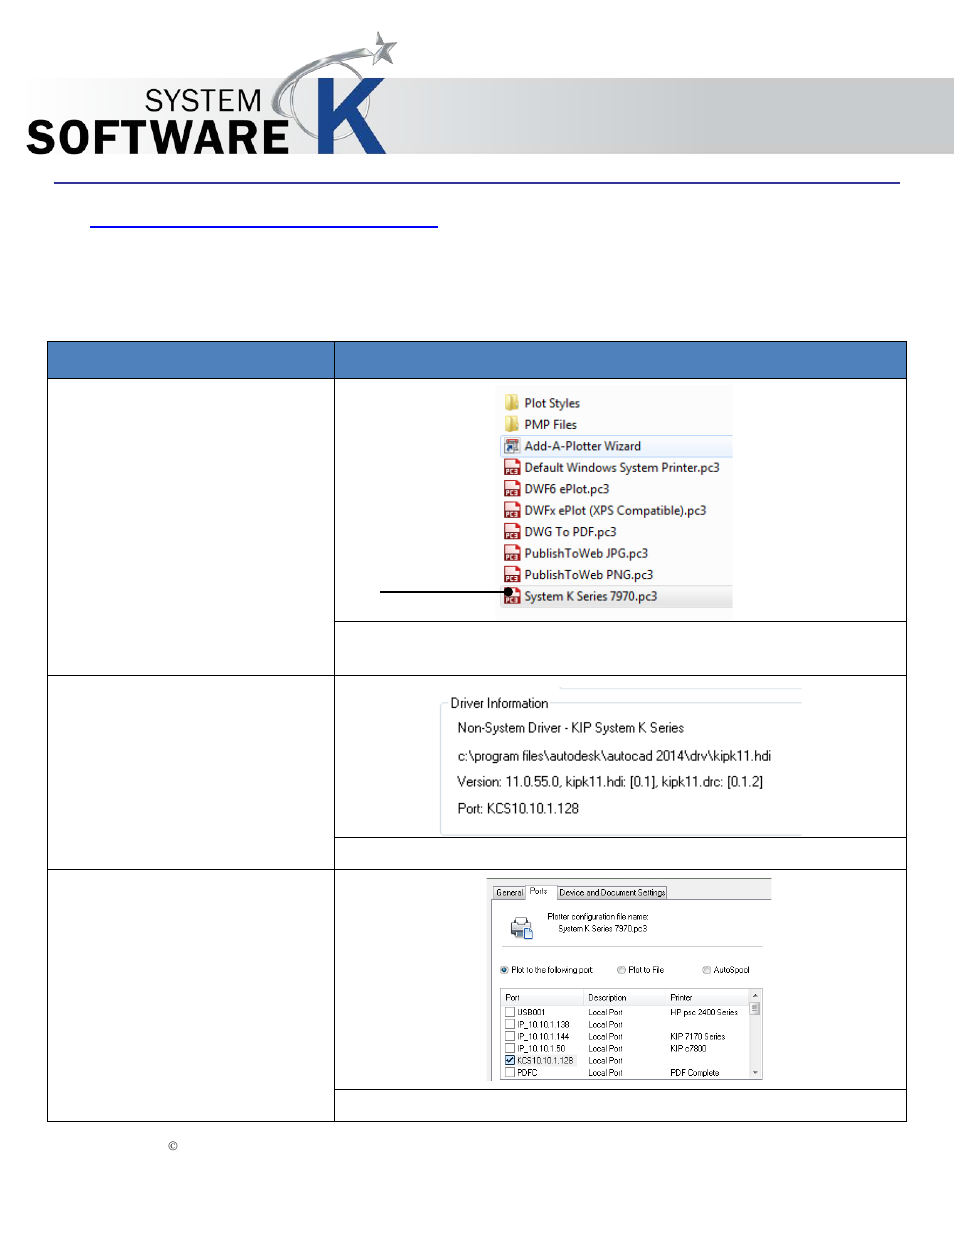Click the Printer column header
The width and height of the screenshot is (954, 1235).
tap(707, 998)
